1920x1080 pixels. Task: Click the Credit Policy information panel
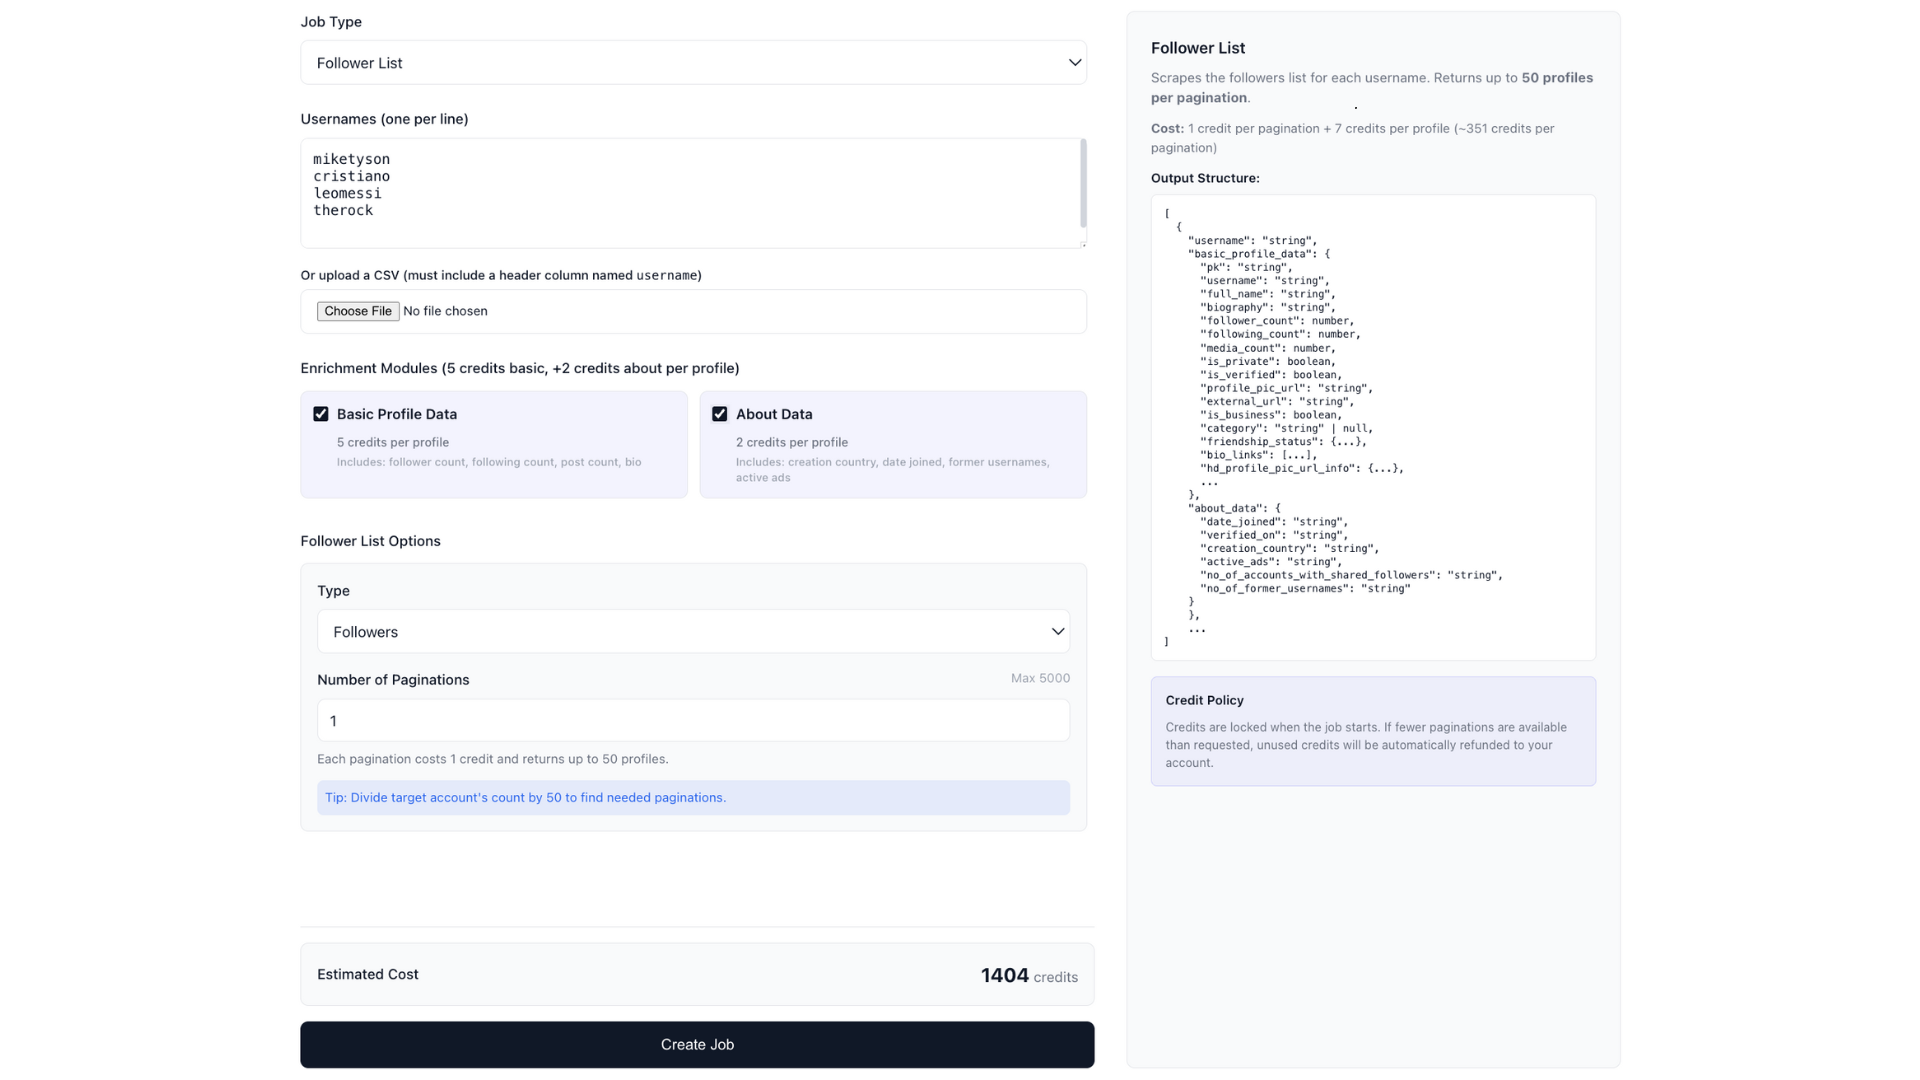(1372, 731)
